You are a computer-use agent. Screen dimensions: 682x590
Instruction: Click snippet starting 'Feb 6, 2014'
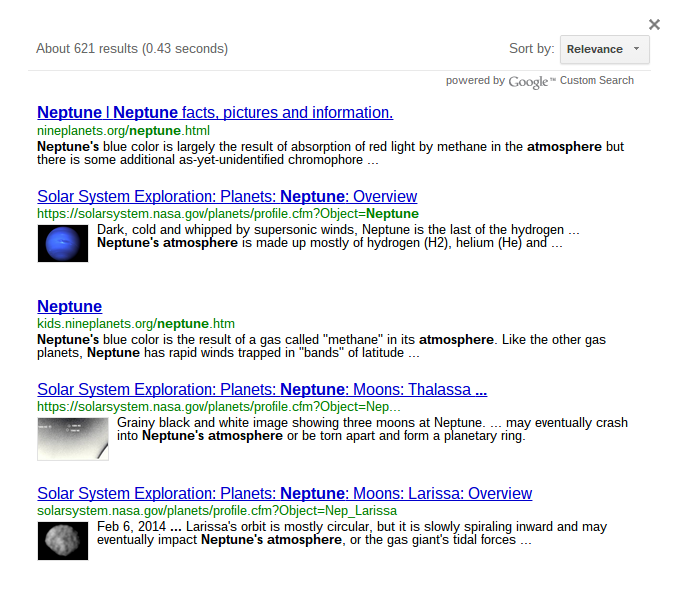pos(352,533)
